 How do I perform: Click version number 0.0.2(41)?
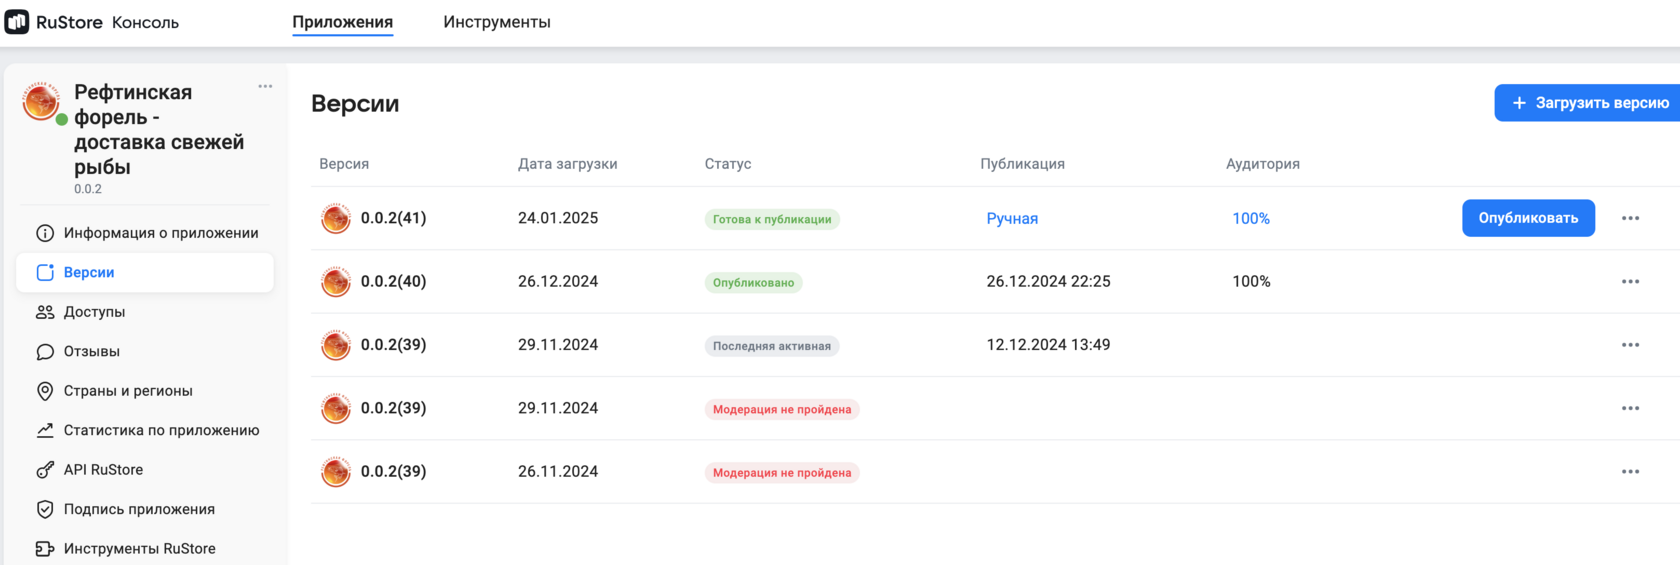pyautogui.click(x=393, y=218)
